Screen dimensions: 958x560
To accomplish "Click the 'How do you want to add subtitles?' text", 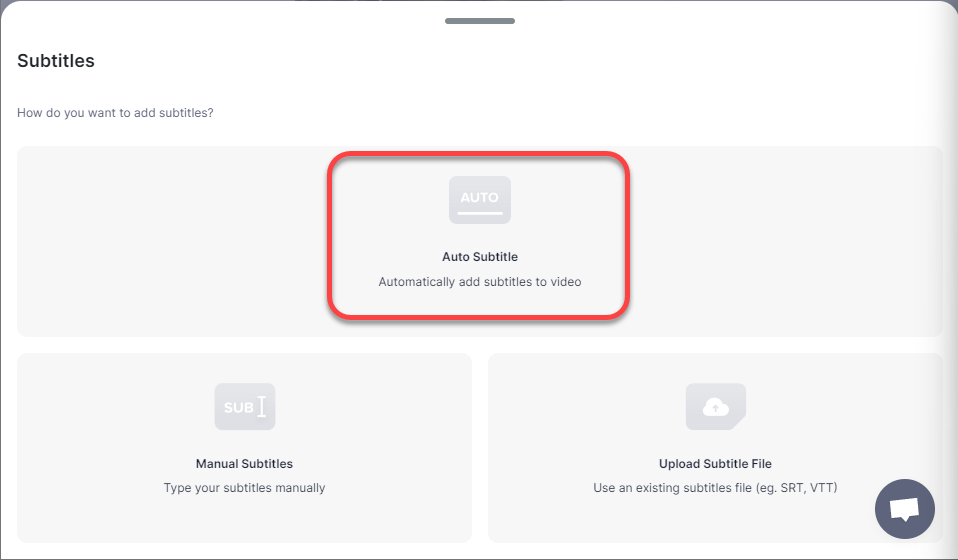I will pos(115,113).
